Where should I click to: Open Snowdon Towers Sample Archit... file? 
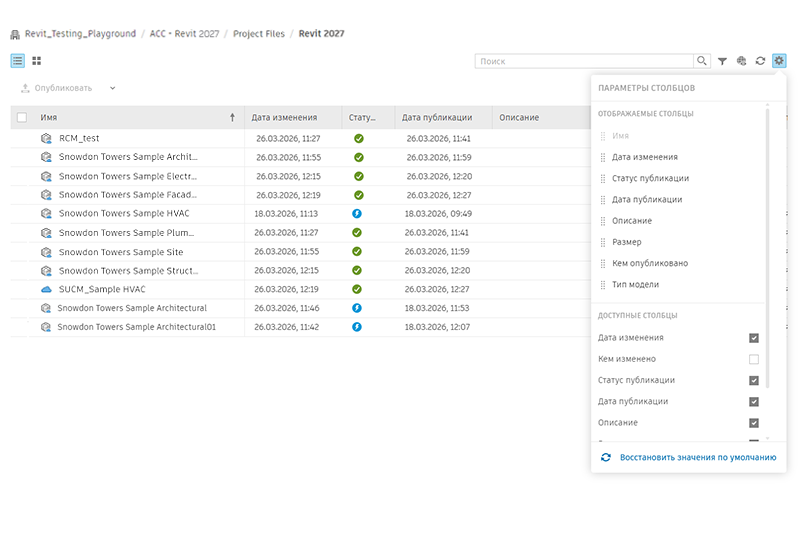click(x=128, y=157)
